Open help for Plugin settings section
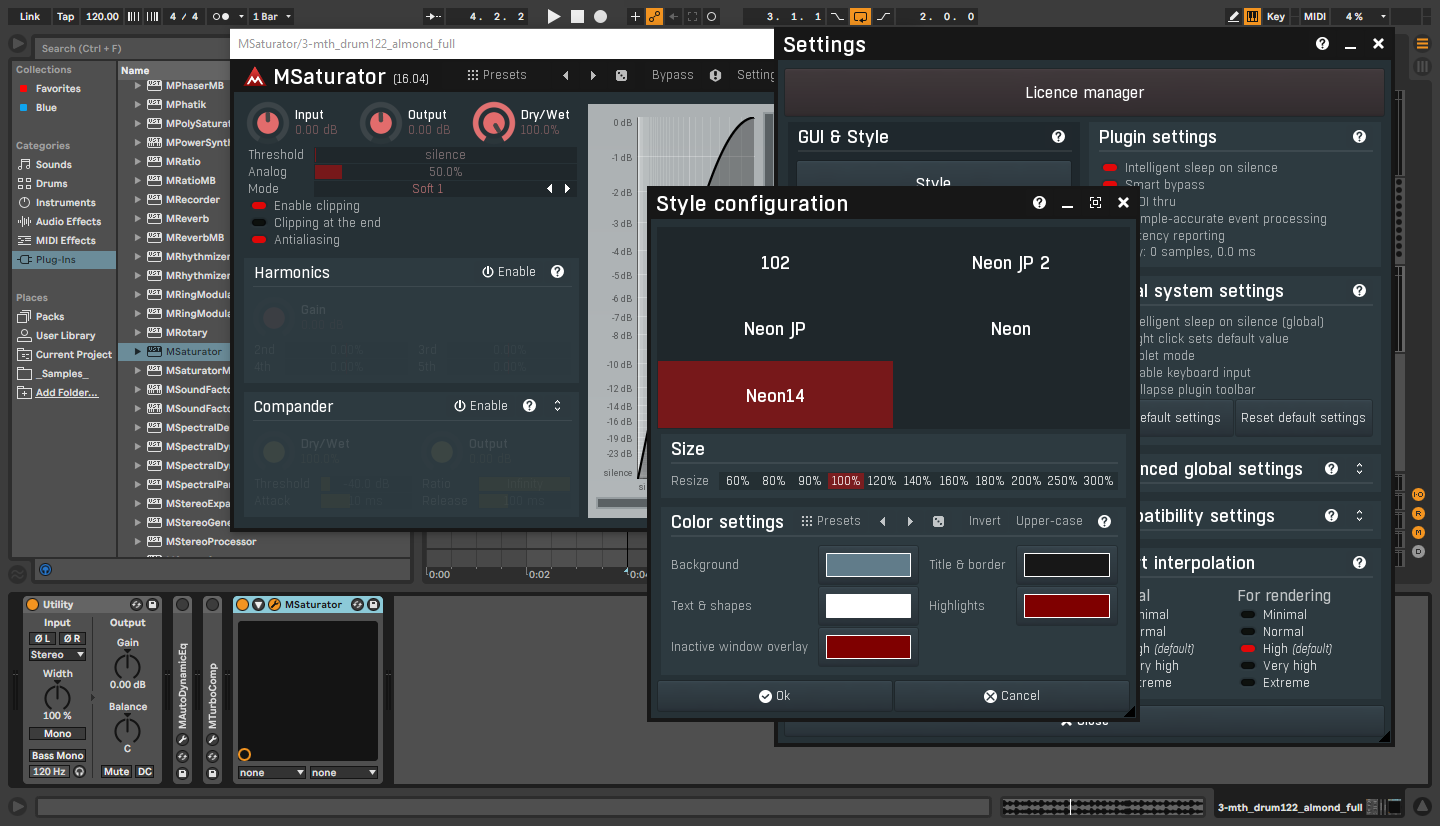The width and height of the screenshot is (1440, 826). pyautogui.click(x=1359, y=137)
